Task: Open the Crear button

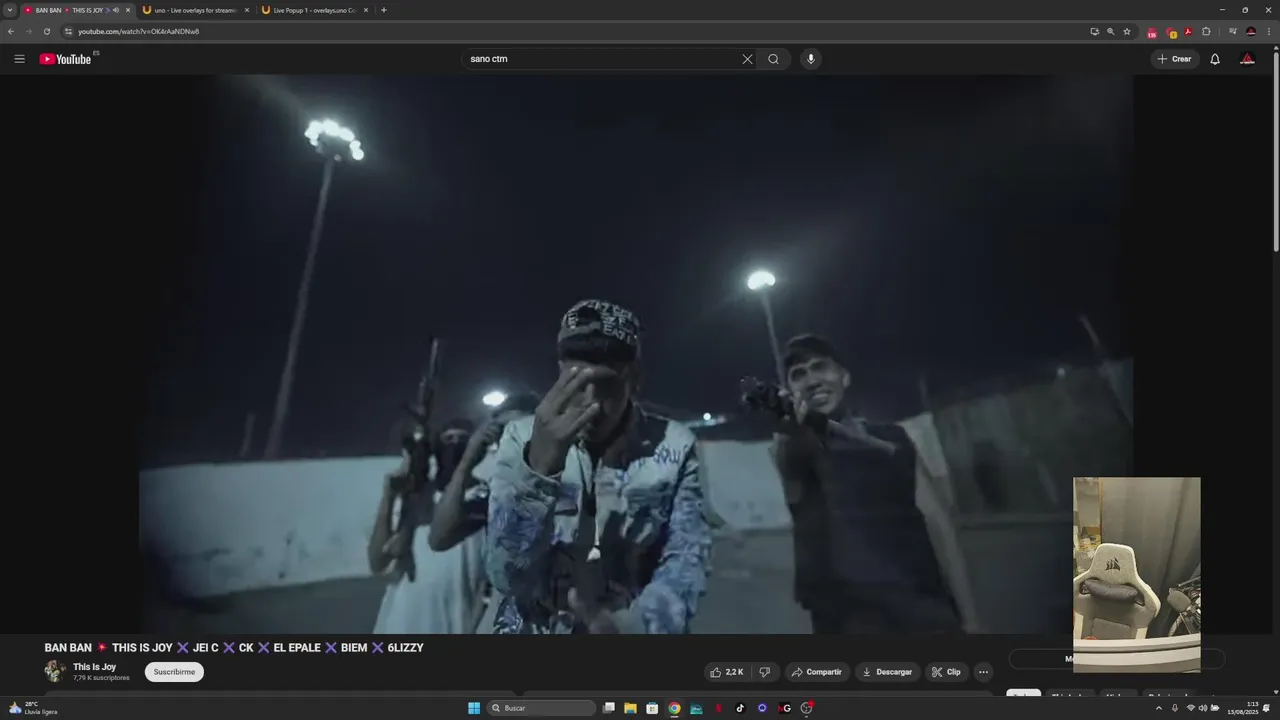Action: (x=1174, y=59)
